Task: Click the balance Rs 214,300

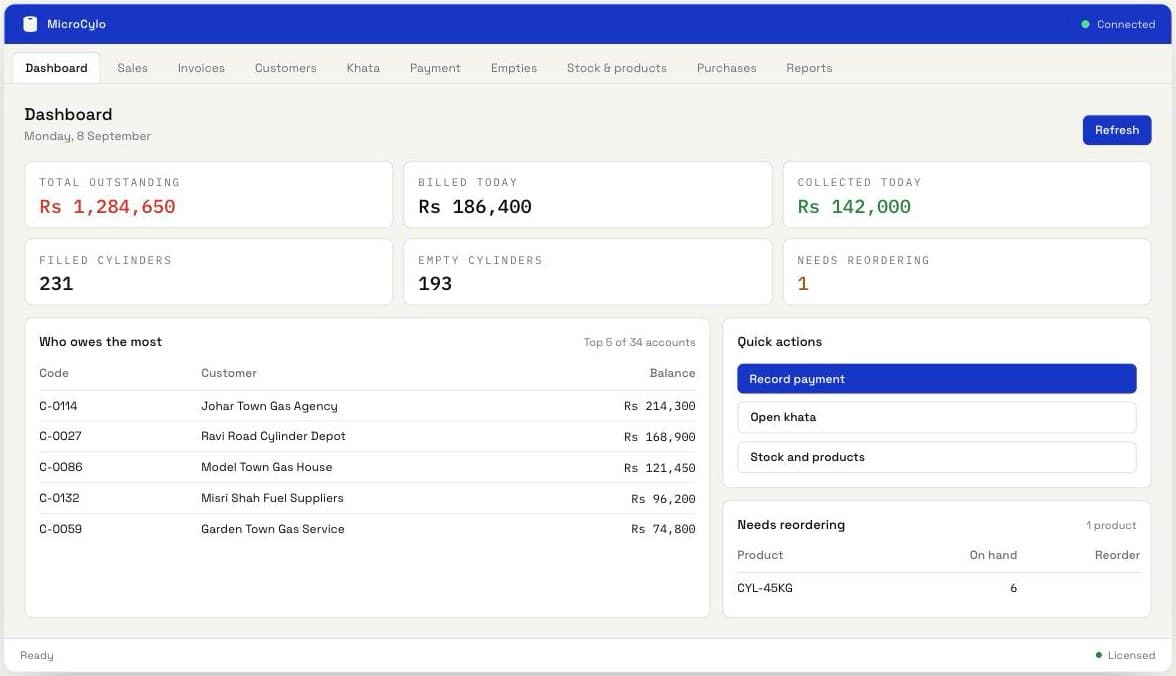Action: click(x=659, y=406)
